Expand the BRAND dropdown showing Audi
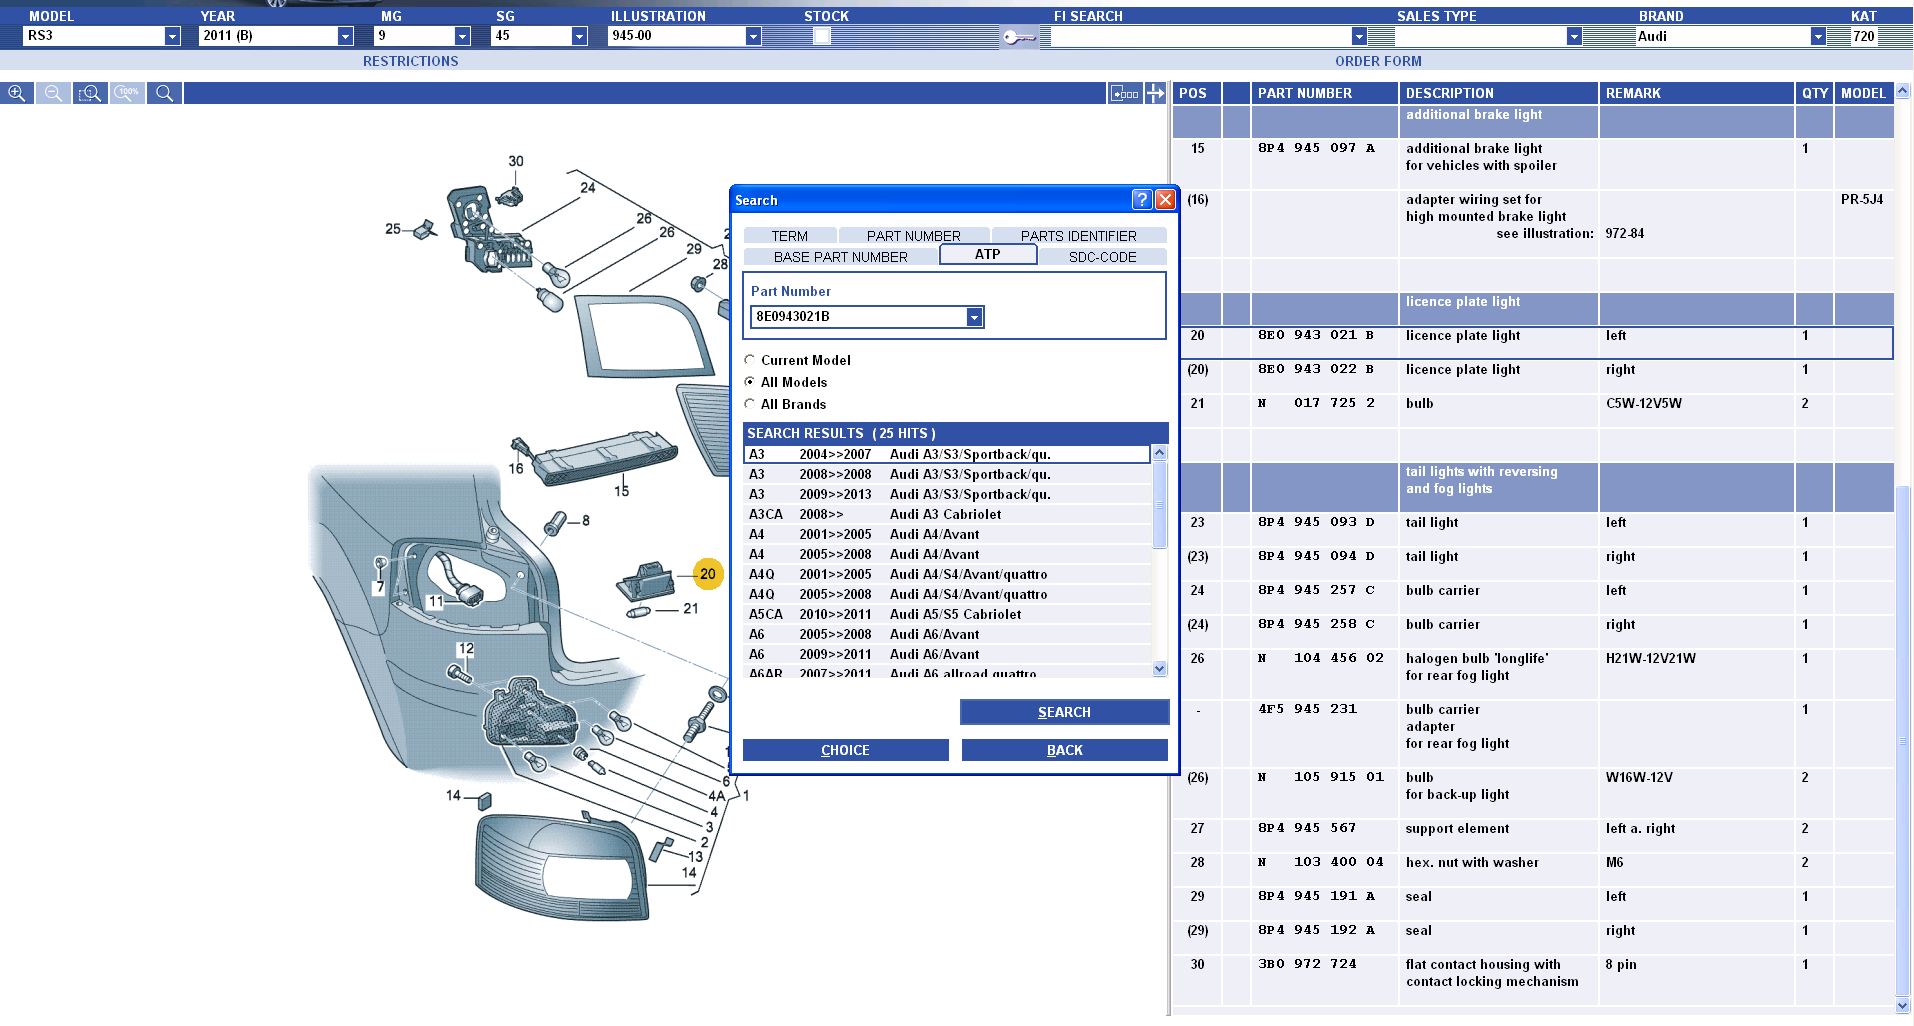 coord(1817,36)
